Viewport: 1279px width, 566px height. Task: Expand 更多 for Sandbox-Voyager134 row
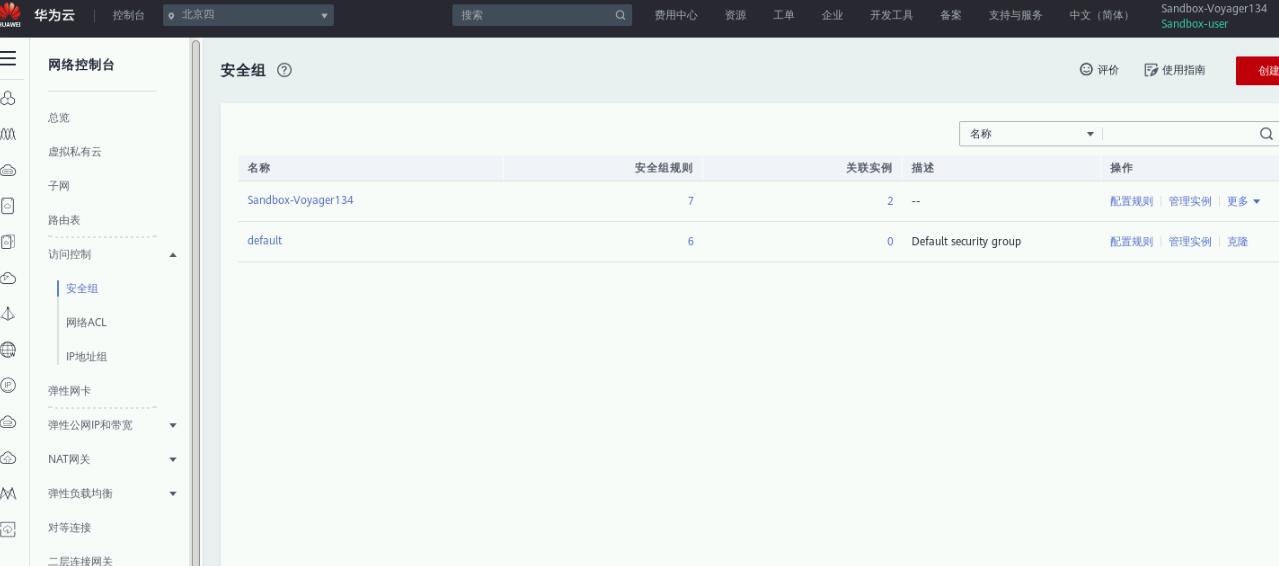tap(1244, 201)
